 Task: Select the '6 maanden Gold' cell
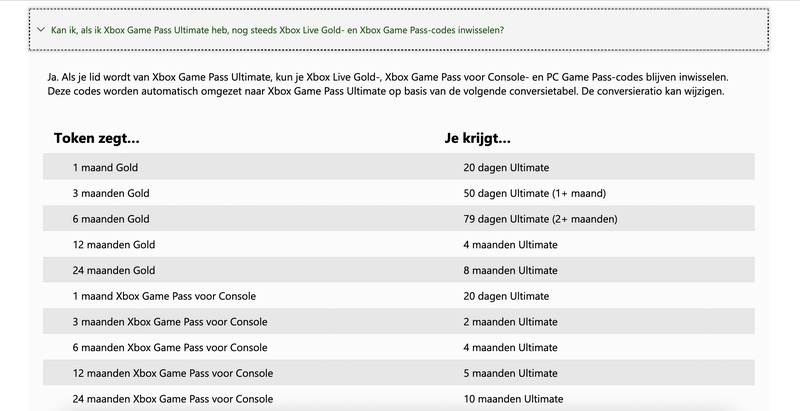tap(111, 219)
